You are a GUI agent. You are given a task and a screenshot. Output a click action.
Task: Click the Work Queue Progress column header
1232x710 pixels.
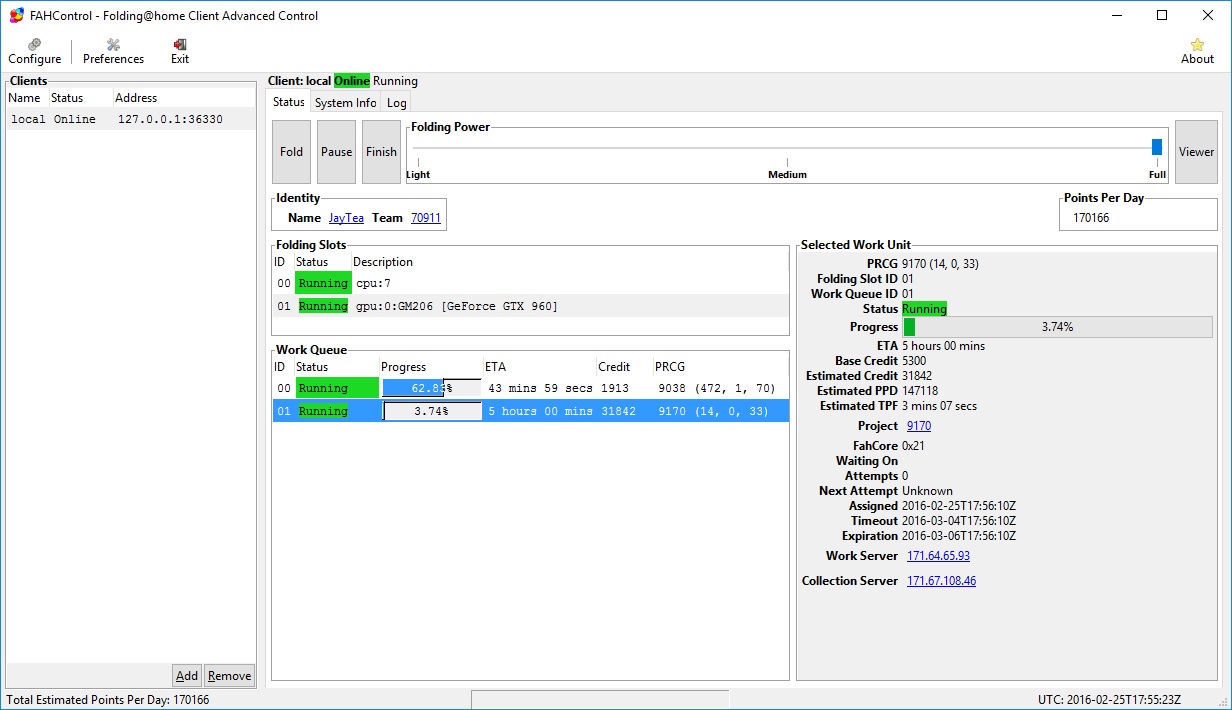(x=431, y=367)
